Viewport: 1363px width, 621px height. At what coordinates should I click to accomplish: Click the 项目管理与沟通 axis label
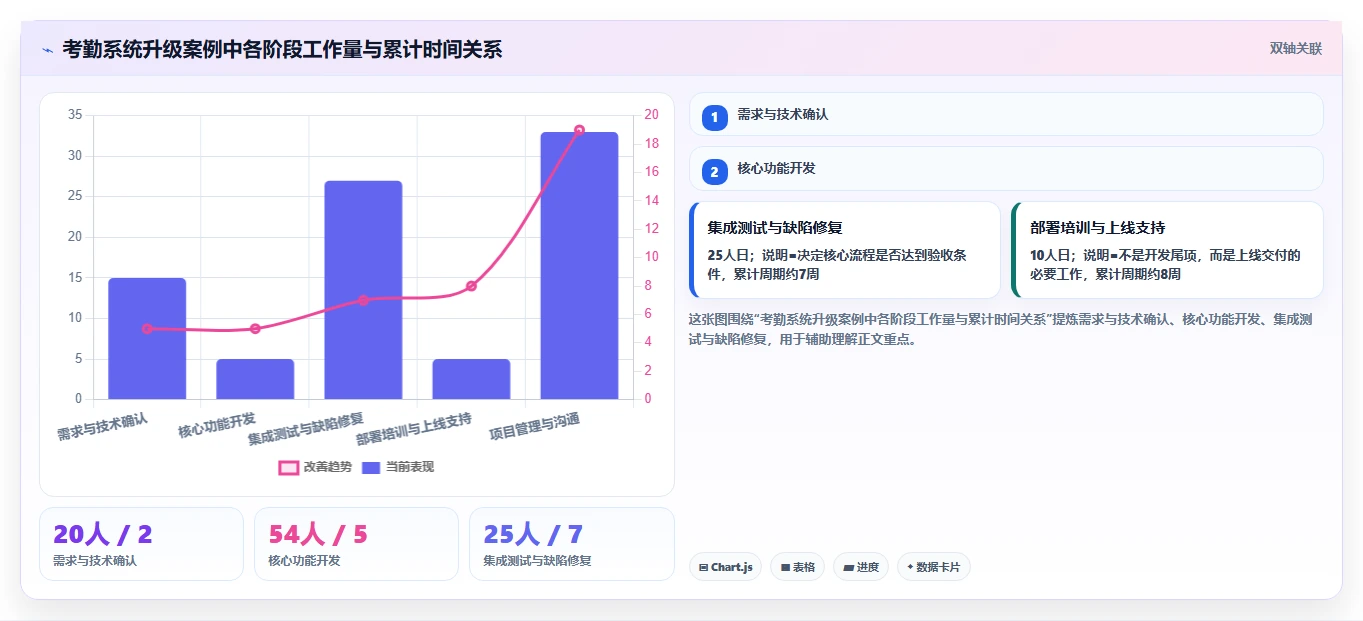tap(534, 427)
